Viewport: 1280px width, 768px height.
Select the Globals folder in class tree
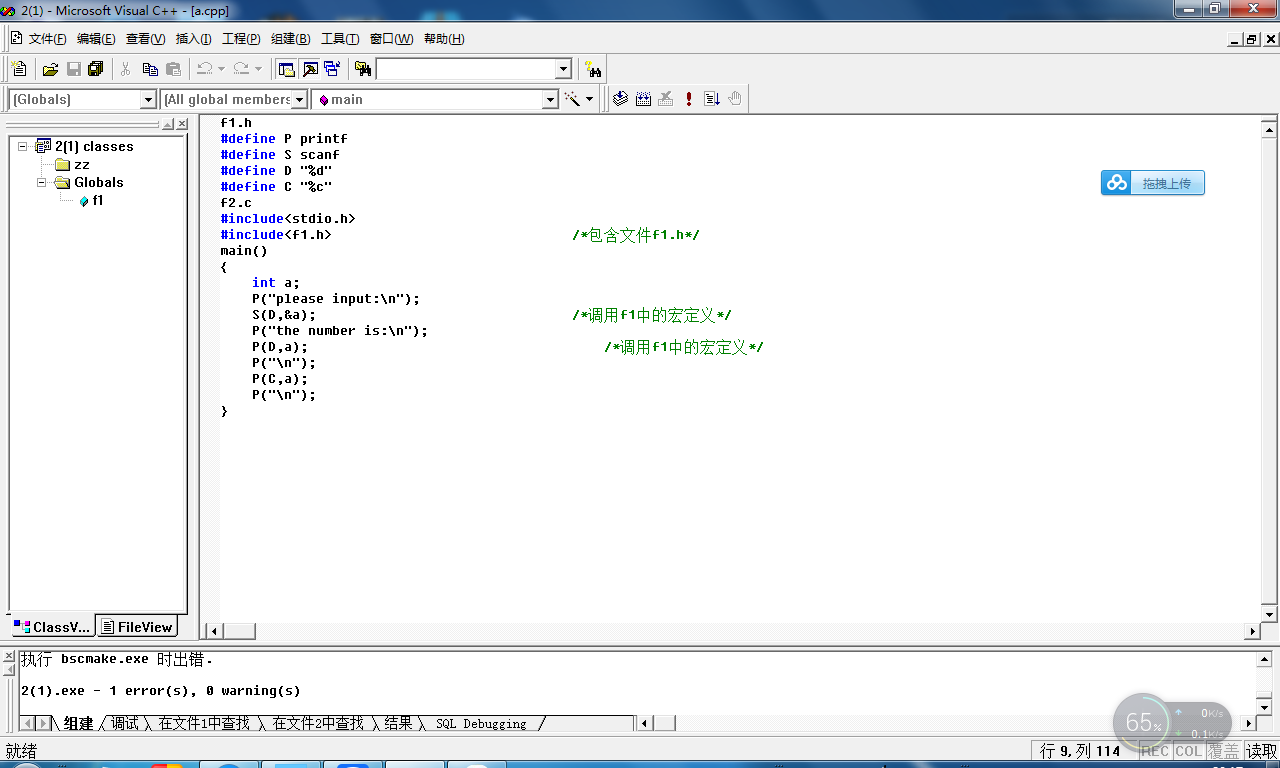click(x=89, y=182)
